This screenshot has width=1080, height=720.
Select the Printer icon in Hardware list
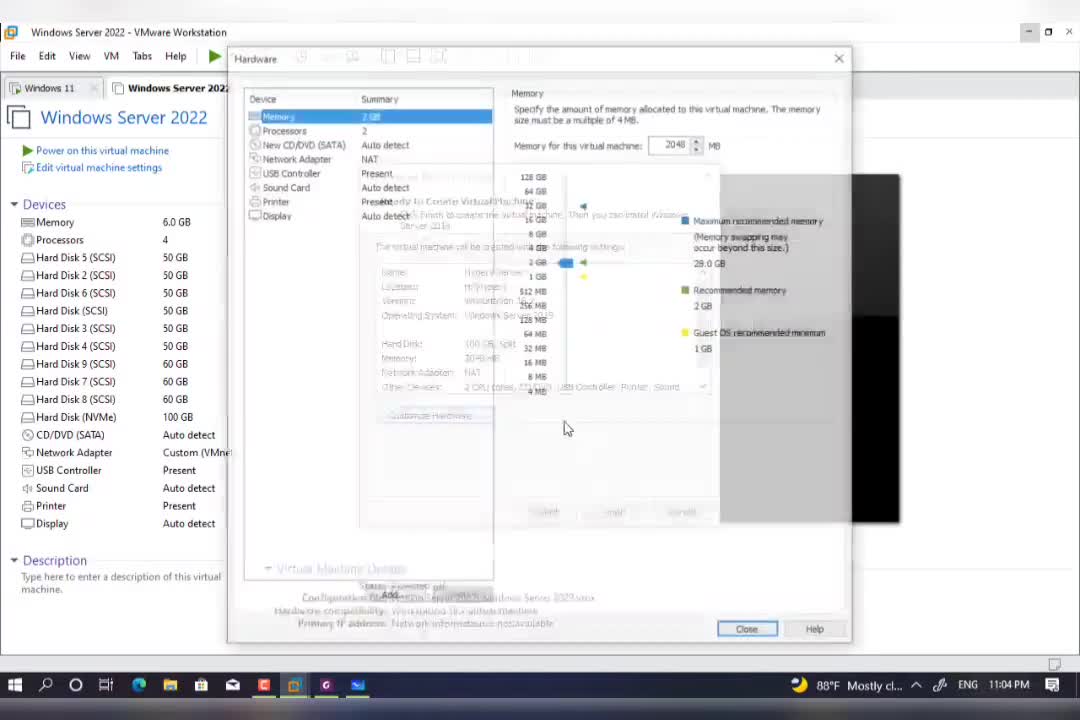pos(255,202)
